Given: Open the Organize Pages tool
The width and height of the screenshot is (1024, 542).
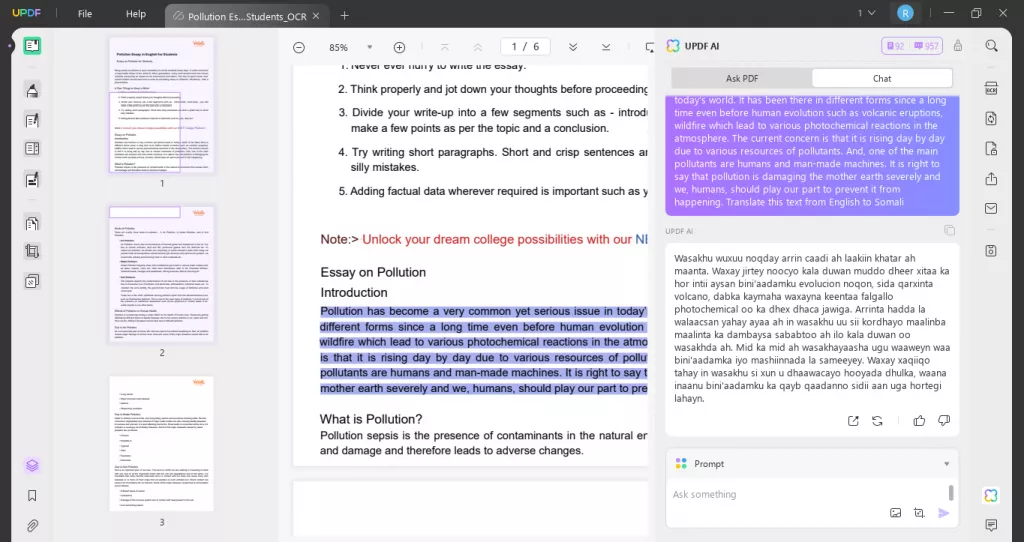Looking at the screenshot, I should point(32,149).
